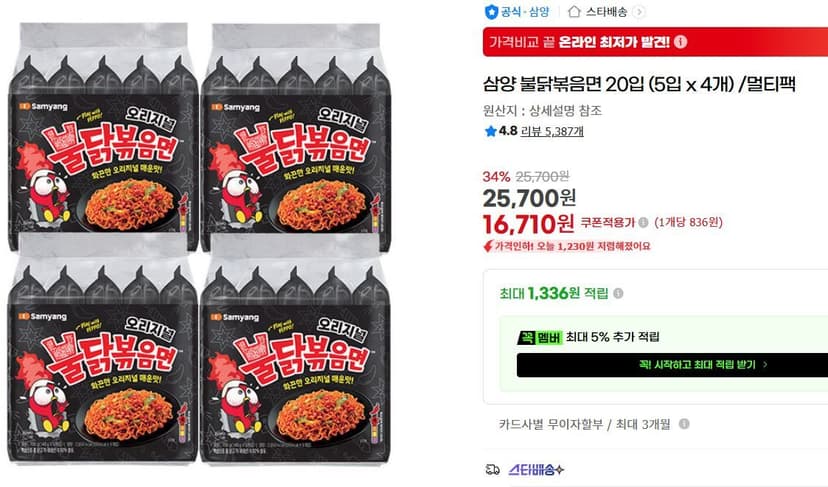Viewport: 828px width, 487px height.
Task: Click info icon next to card installment text
Action: coord(684,424)
